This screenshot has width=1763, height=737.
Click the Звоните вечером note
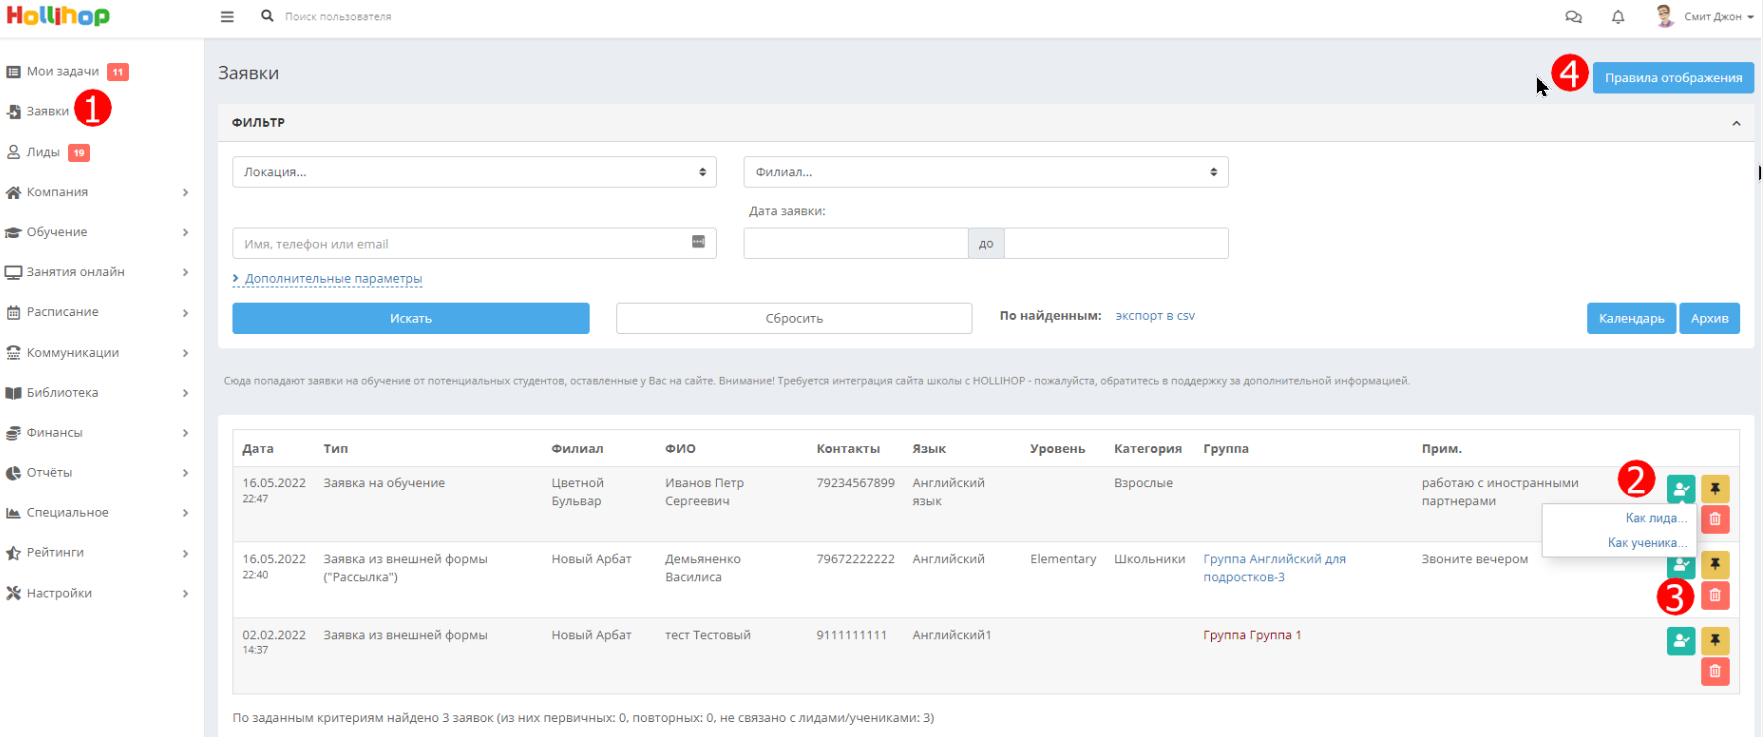1475,559
